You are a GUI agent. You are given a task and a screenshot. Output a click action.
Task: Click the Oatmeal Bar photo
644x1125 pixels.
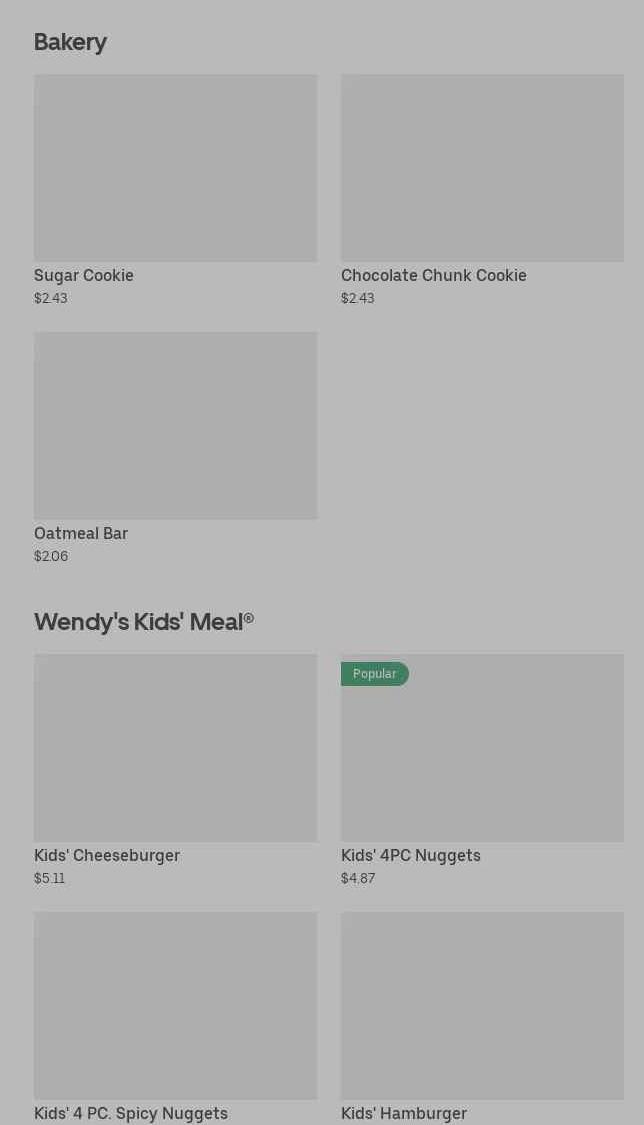[175, 425]
